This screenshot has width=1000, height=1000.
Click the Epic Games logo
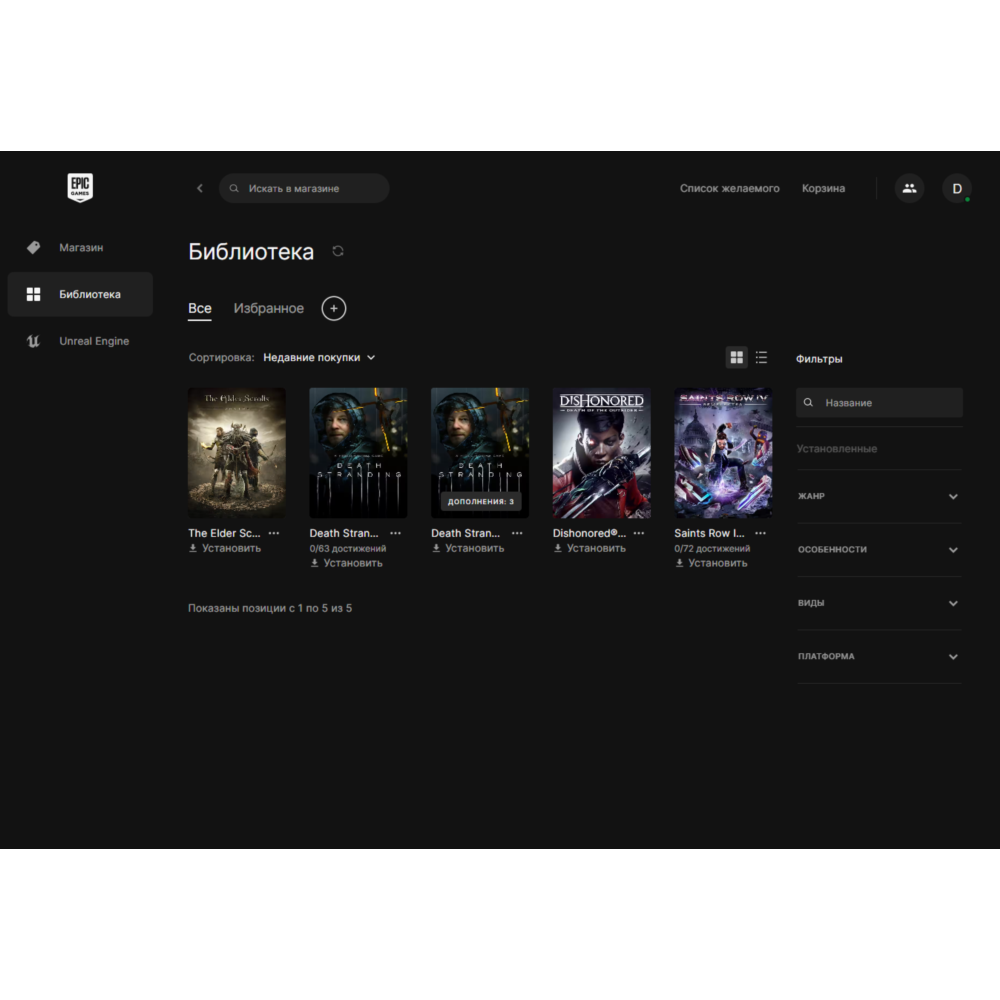coord(80,188)
